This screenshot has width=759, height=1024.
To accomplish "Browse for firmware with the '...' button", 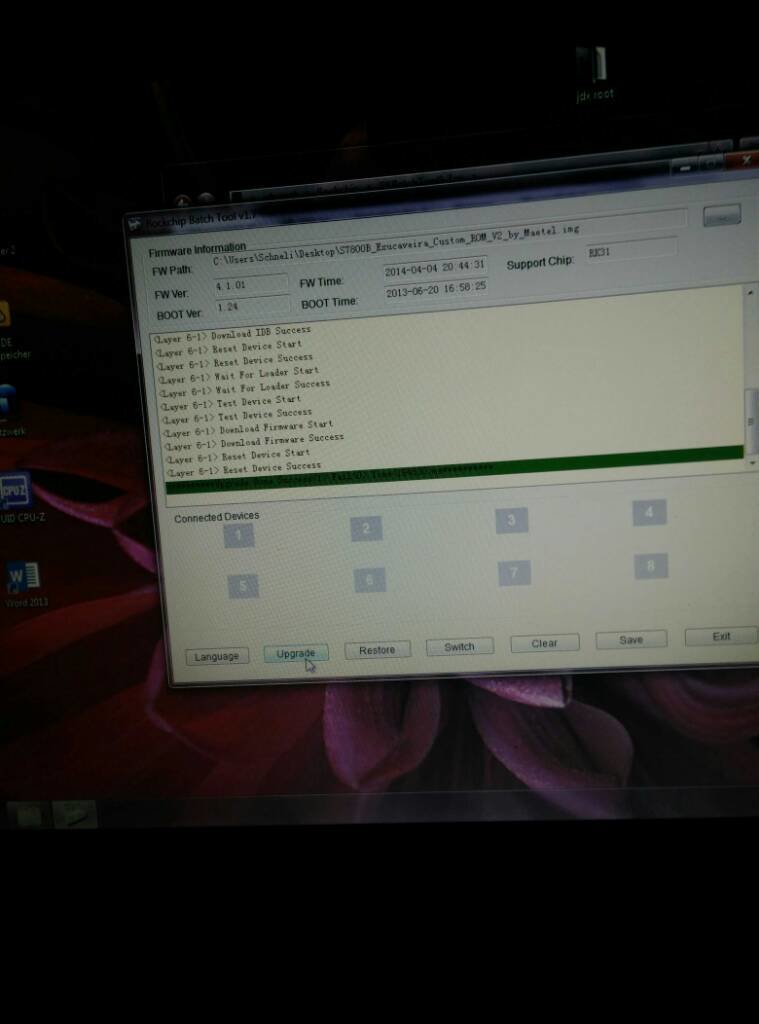I will (x=722, y=216).
